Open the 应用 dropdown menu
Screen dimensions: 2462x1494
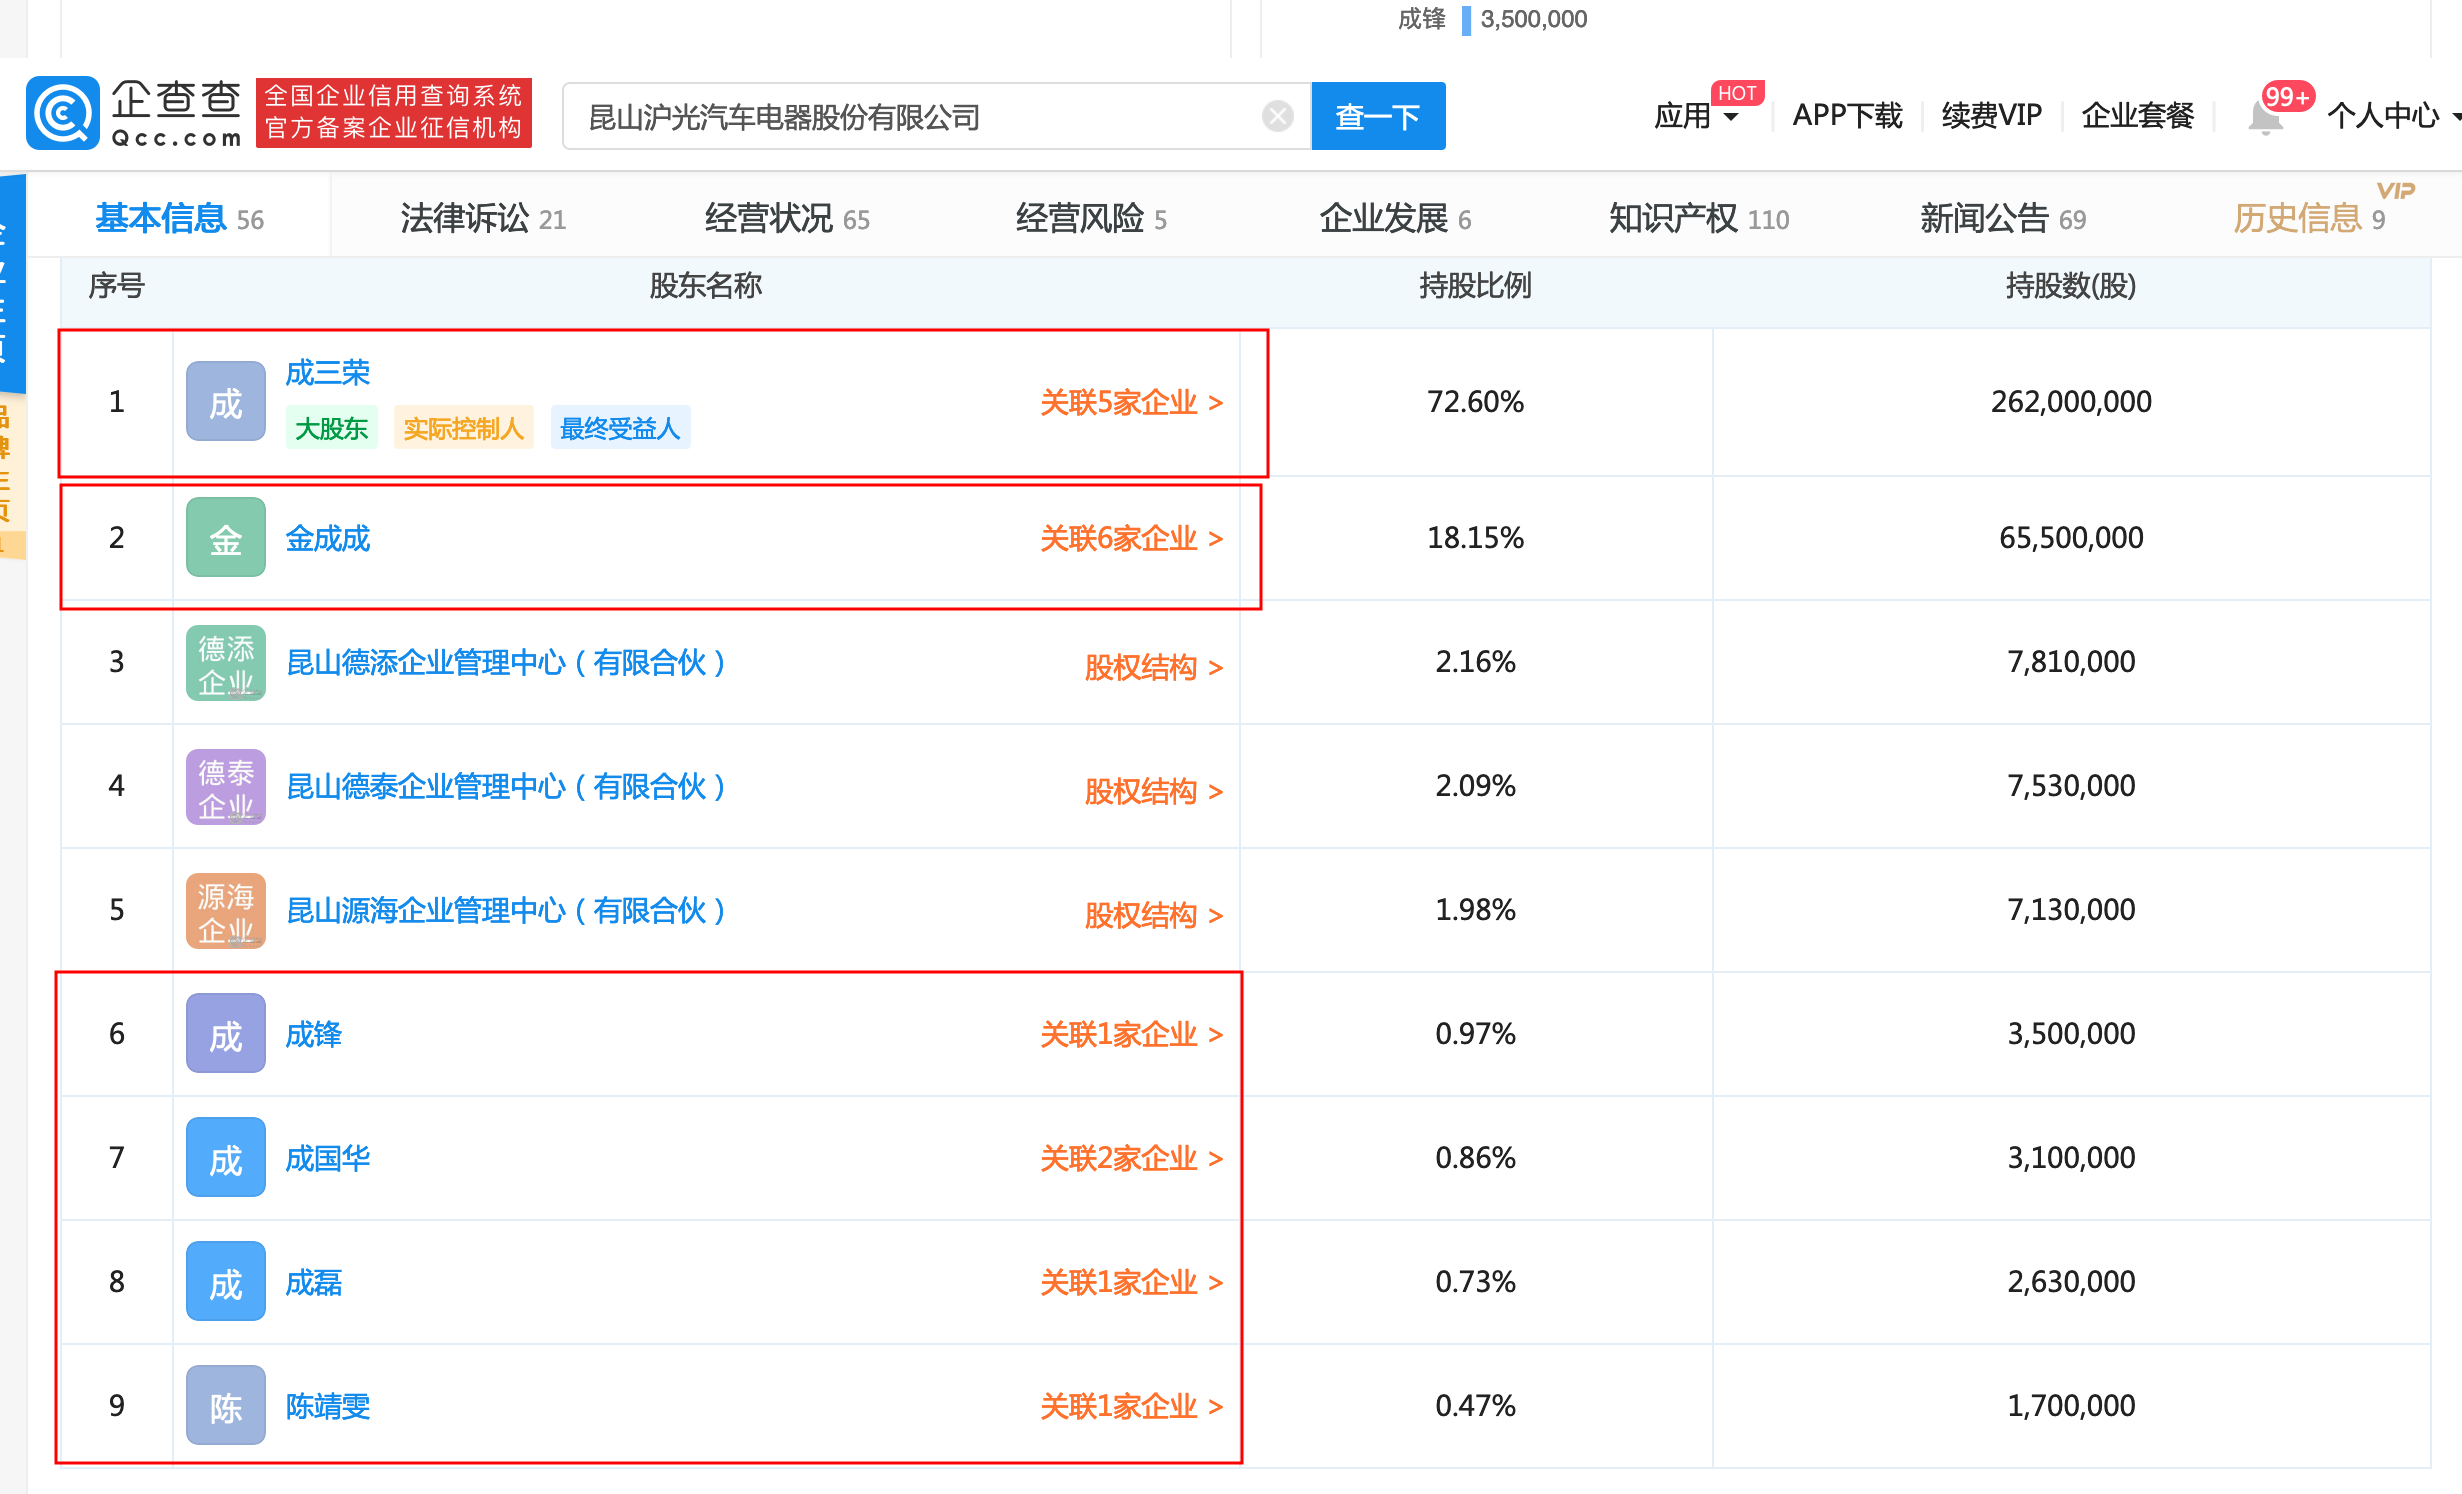[1697, 116]
